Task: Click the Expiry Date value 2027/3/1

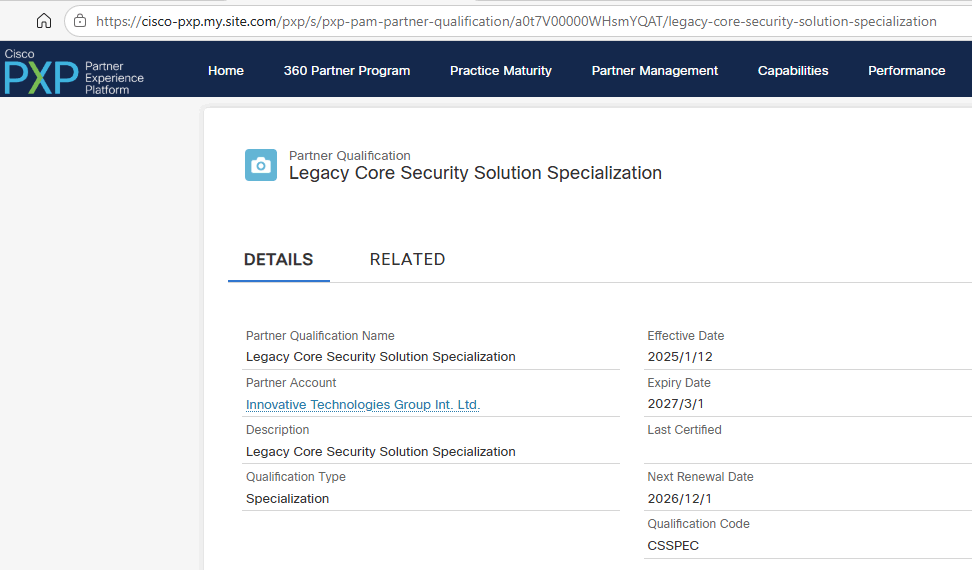Action: [x=676, y=404]
